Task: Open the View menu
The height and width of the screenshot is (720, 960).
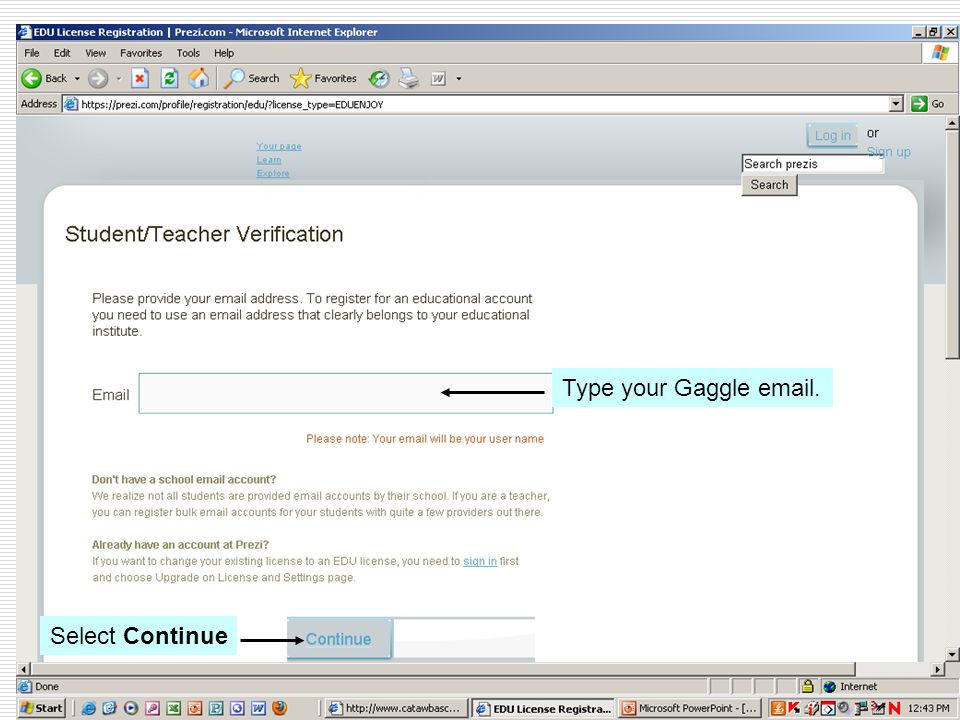Action: pyautogui.click(x=96, y=53)
